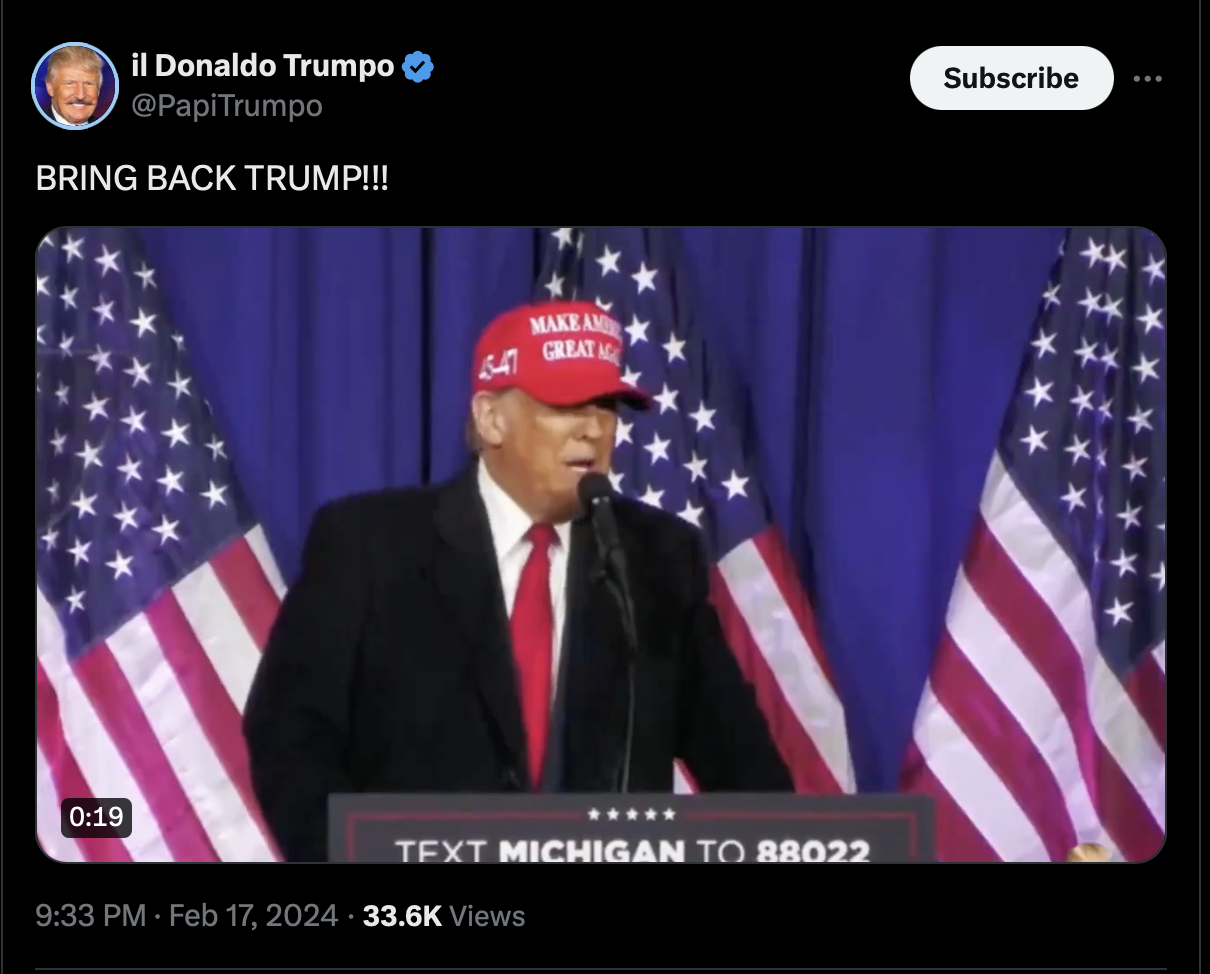Click the il Donaldo Trumpo display name
This screenshot has height=974, width=1210.
(264, 66)
